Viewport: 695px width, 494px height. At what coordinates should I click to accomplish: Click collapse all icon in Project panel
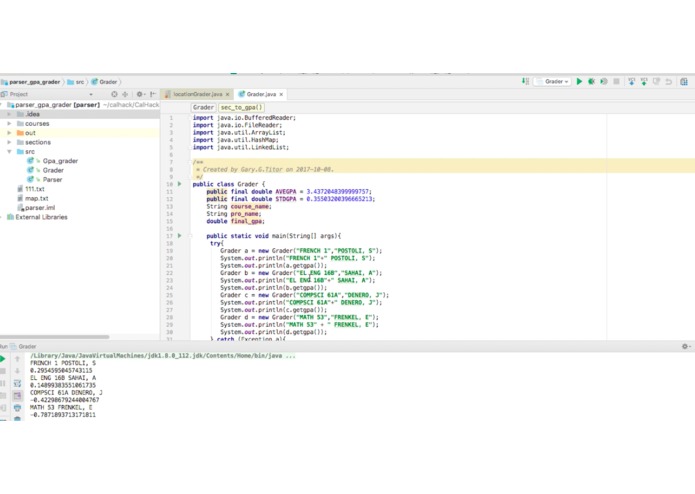point(125,94)
